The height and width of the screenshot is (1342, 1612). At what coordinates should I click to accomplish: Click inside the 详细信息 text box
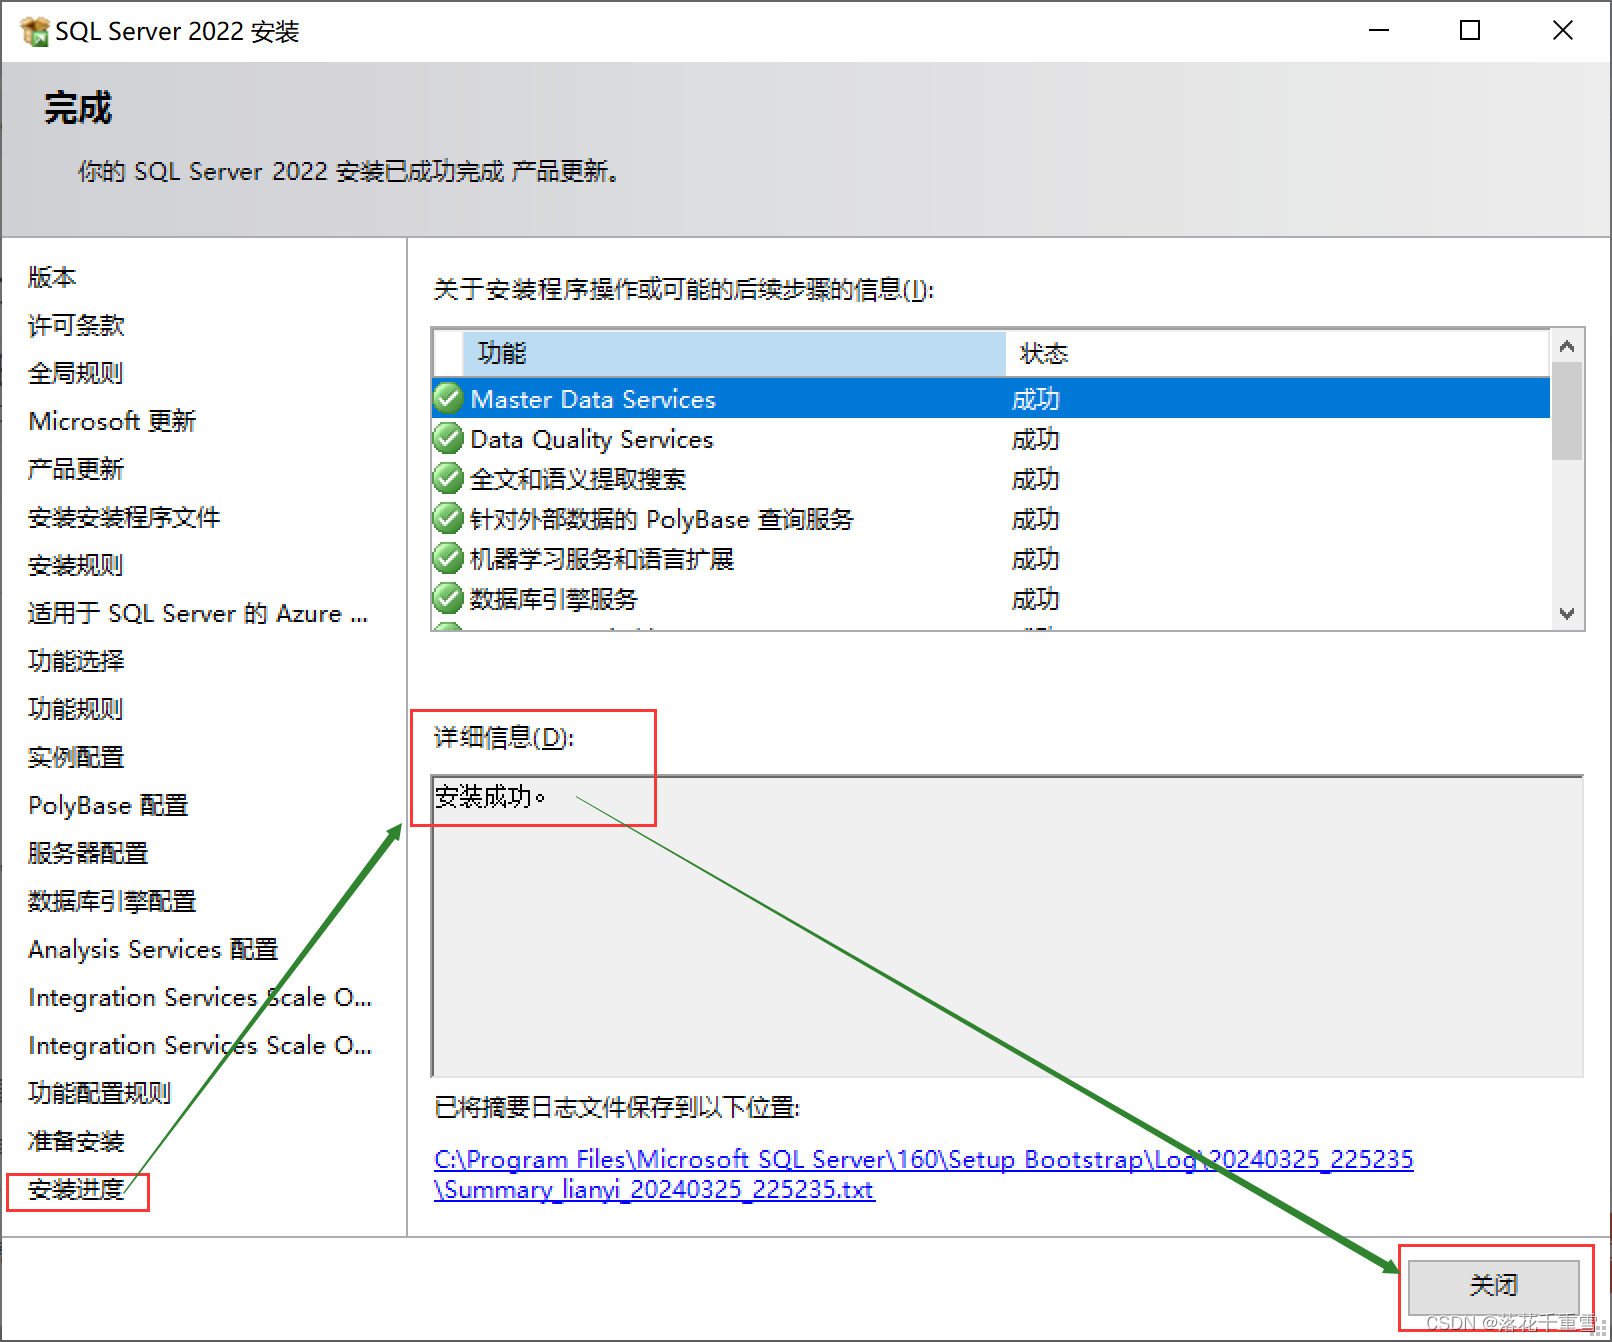pos(1007,926)
